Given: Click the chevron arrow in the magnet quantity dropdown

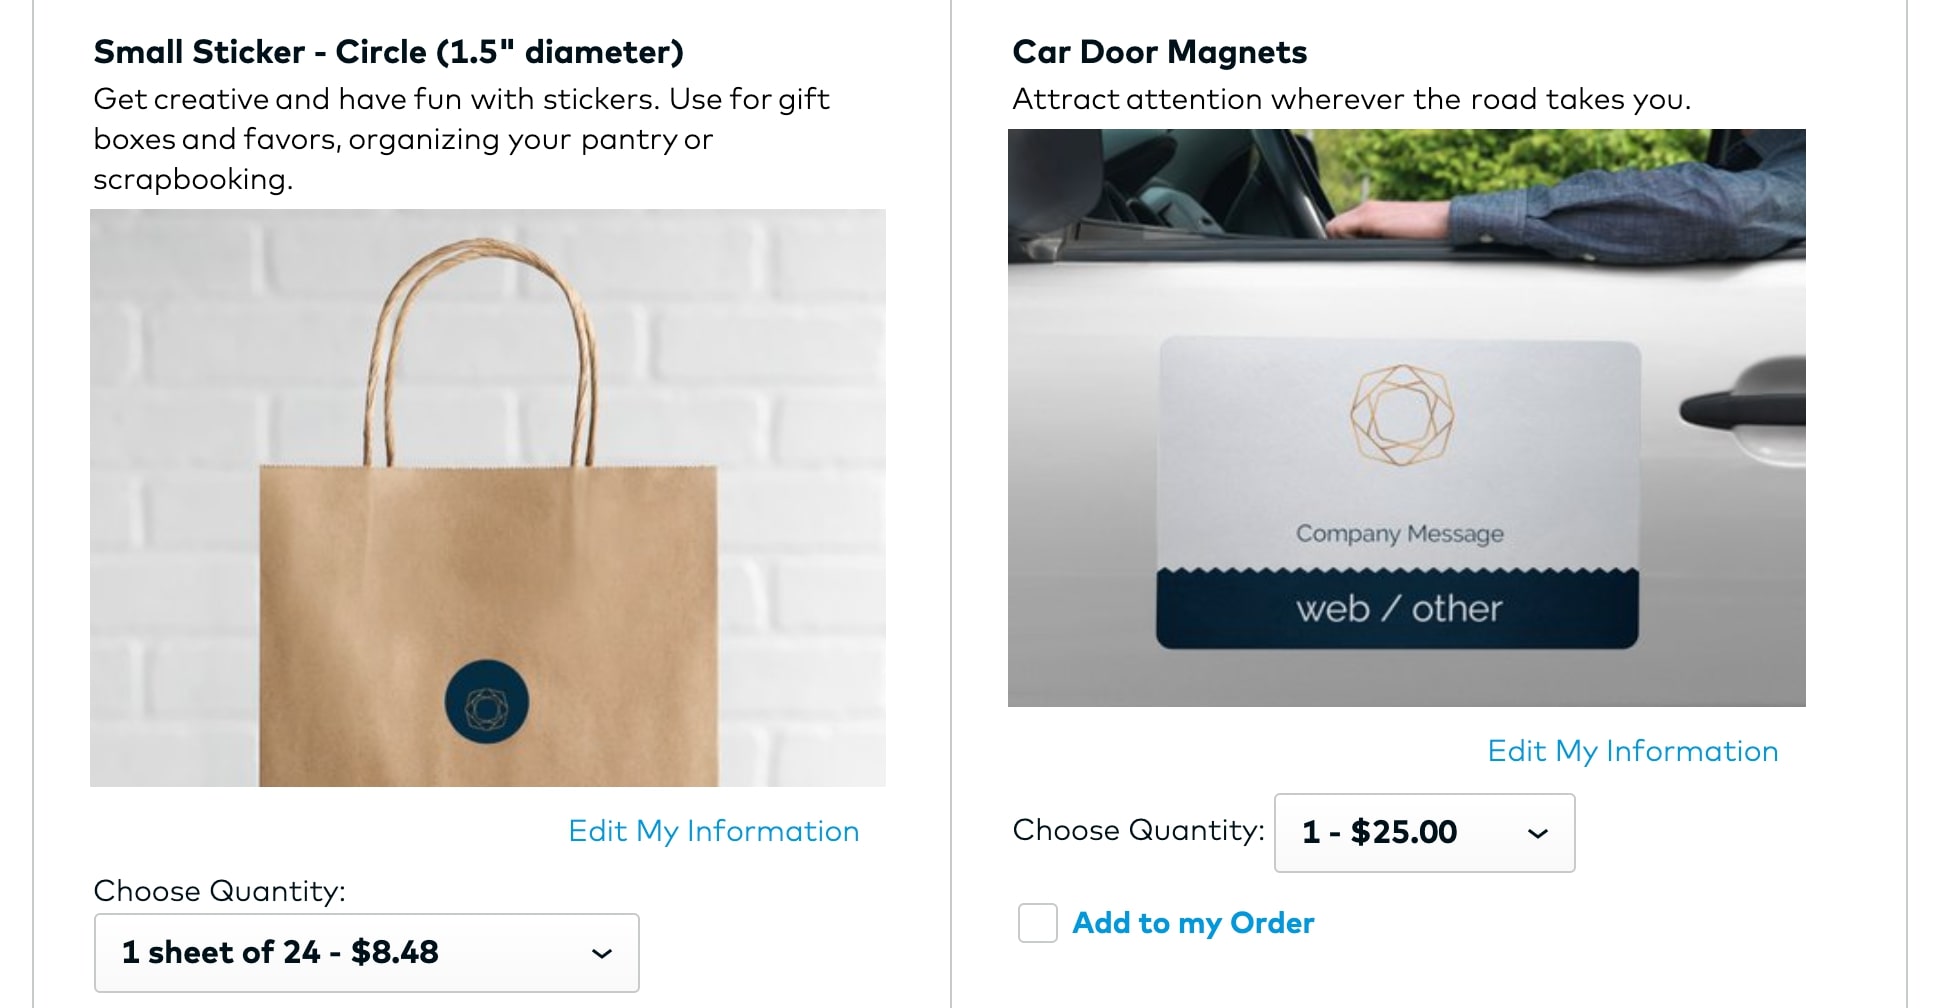Looking at the screenshot, I should coord(1538,833).
